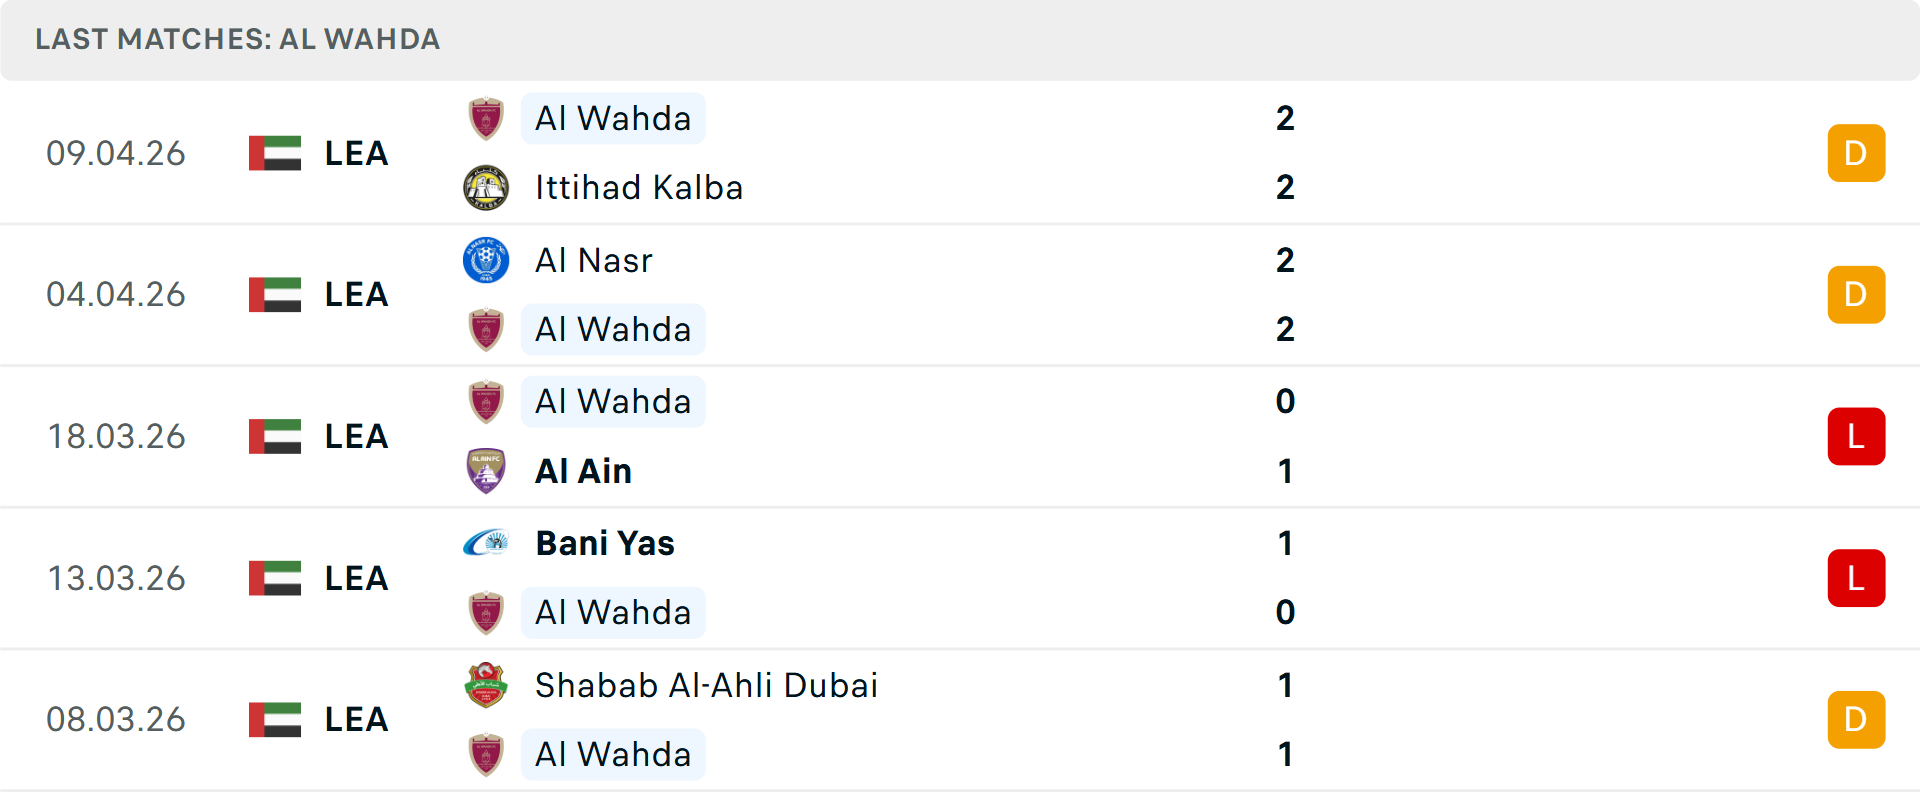Open the LAST MATCHES: AL WAHDA header
The image size is (1920, 792).
coord(236,40)
